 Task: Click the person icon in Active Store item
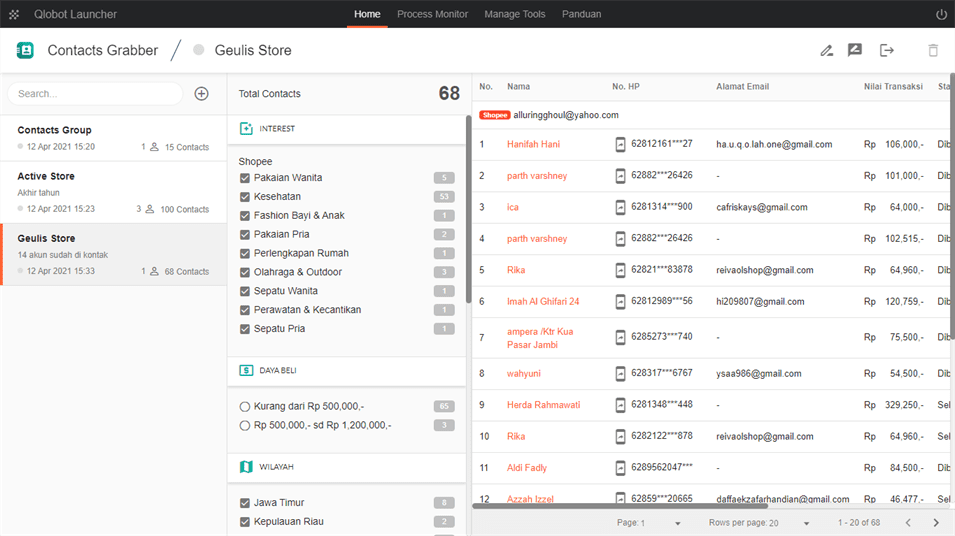pyautogui.click(x=149, y=209)
